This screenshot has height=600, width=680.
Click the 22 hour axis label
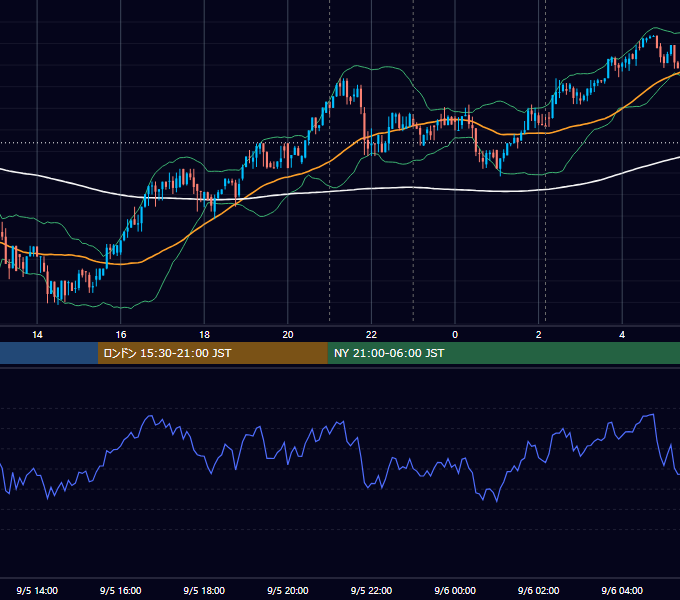coord(371,335)
